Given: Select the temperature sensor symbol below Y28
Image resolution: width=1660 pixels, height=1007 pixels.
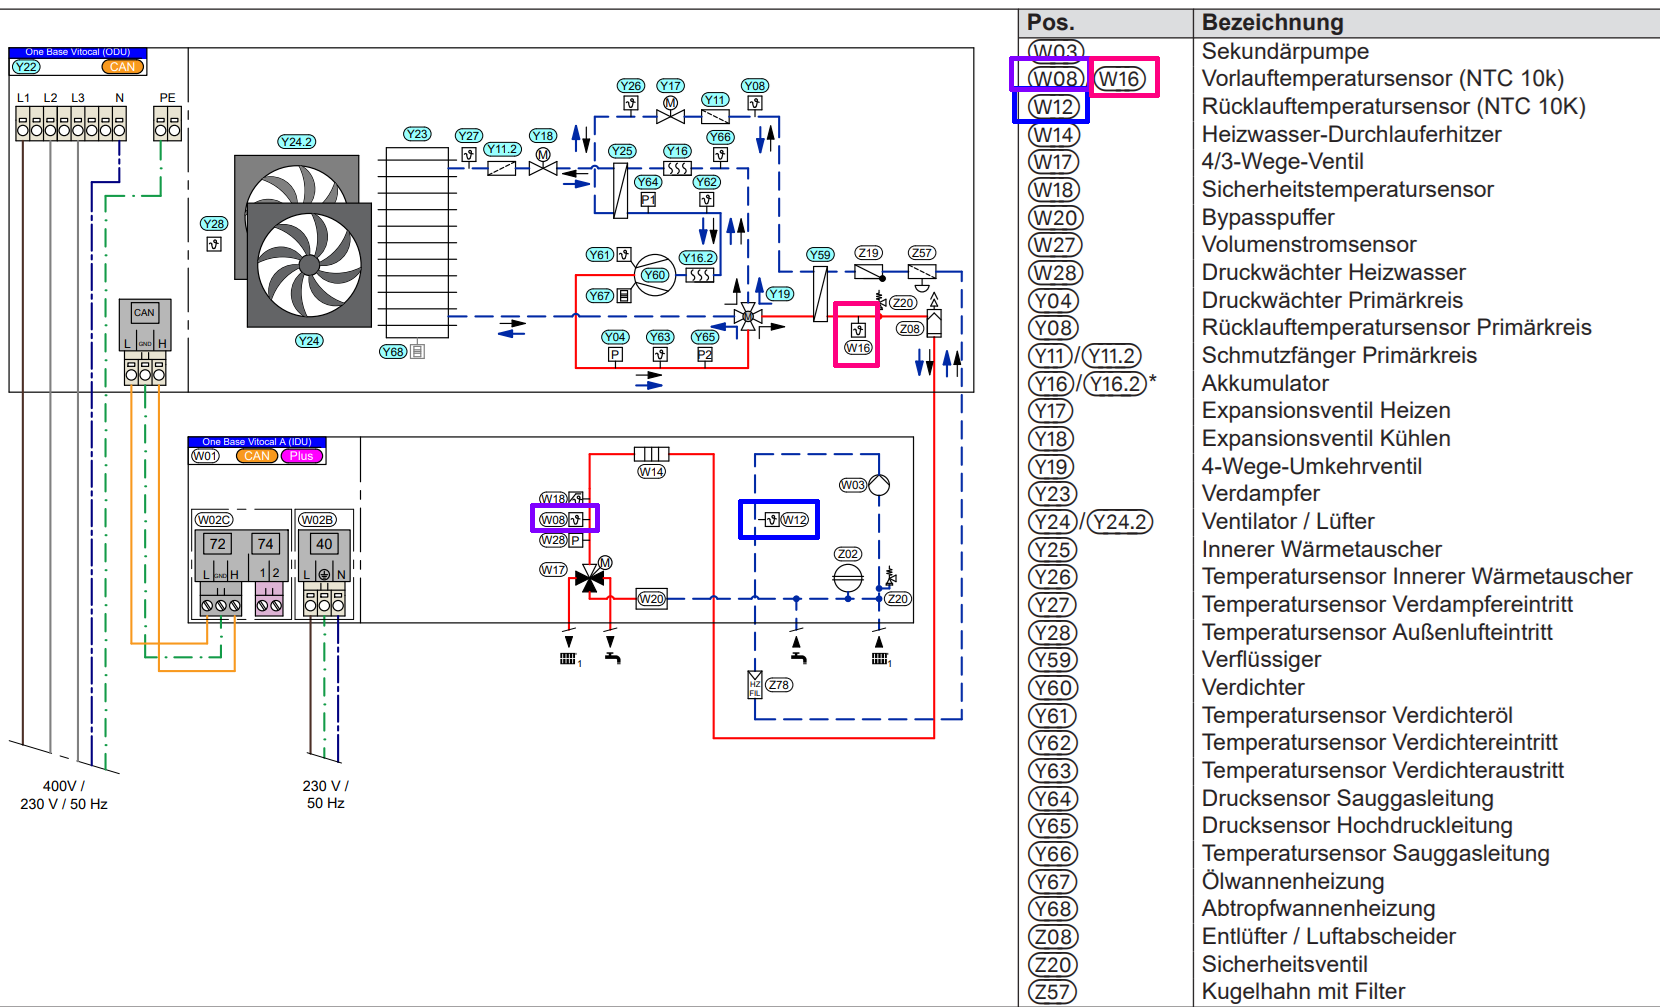Looking at the screenshot, I should 214,244.
